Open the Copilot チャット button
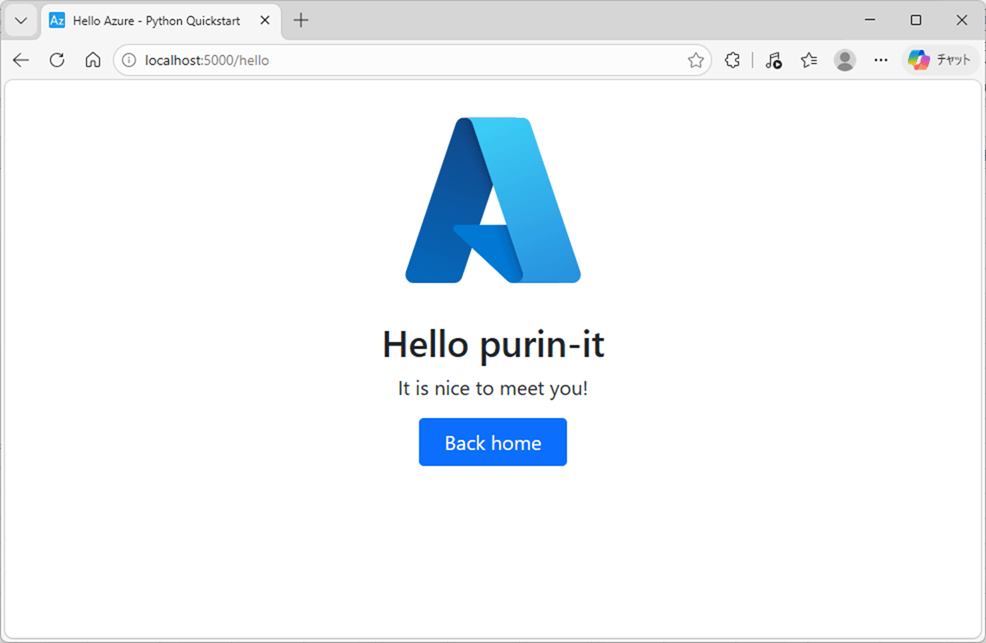 point(939,60)
